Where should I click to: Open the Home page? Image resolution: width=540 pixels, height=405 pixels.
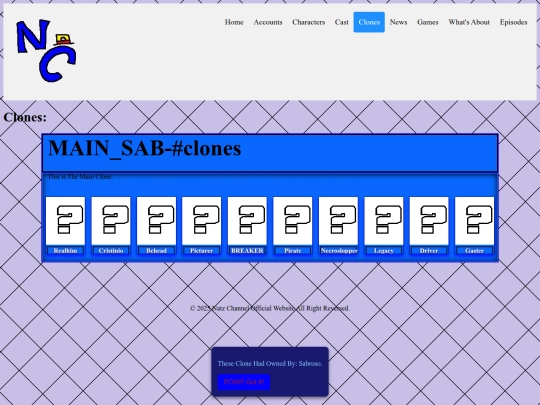(x=234, y=22)
